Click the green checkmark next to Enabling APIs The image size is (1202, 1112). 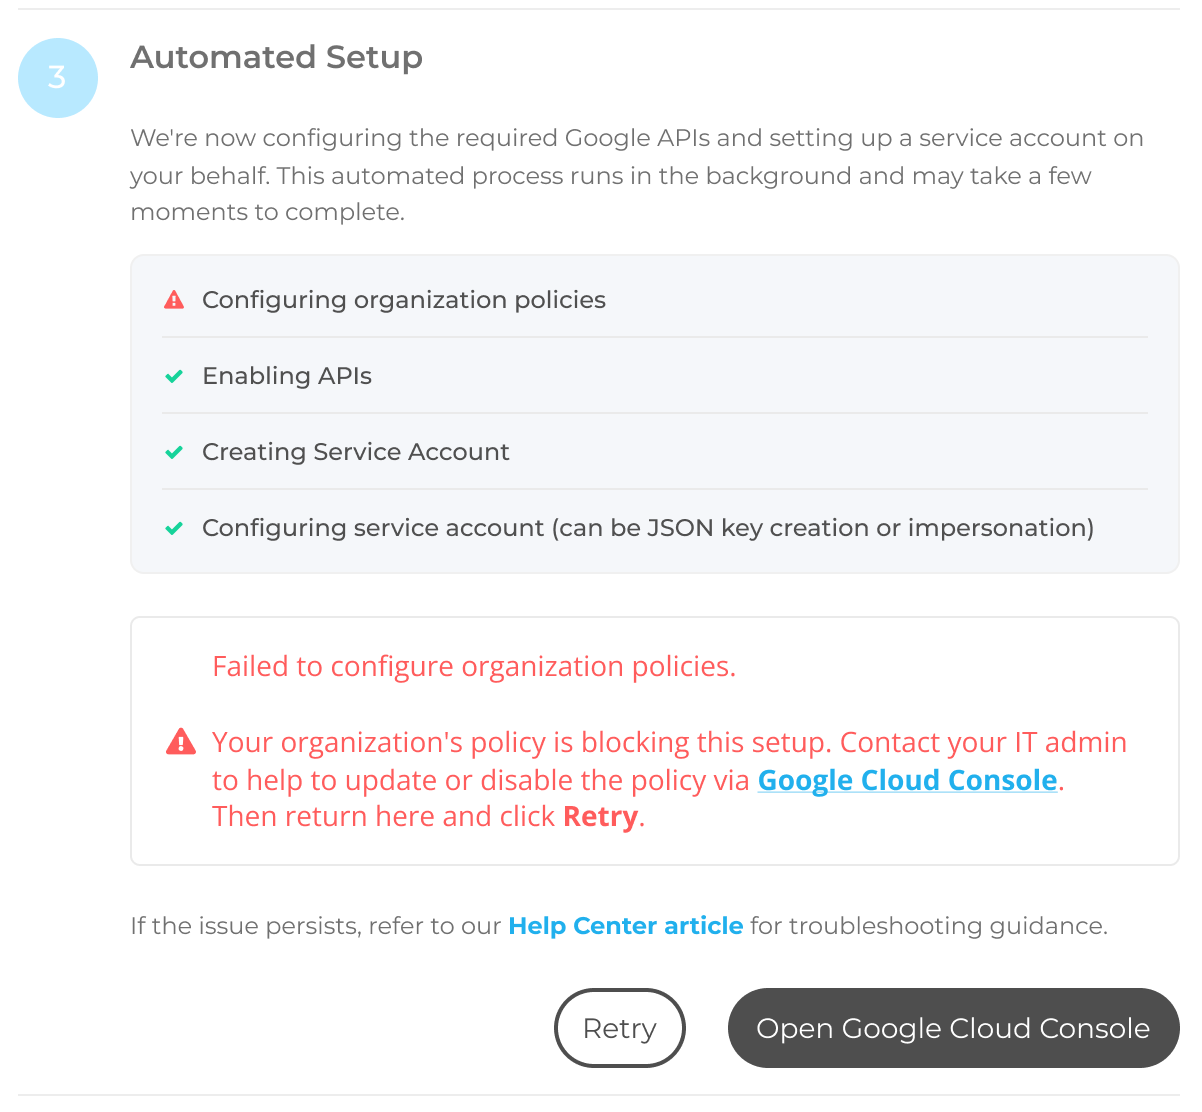(174, 376)
